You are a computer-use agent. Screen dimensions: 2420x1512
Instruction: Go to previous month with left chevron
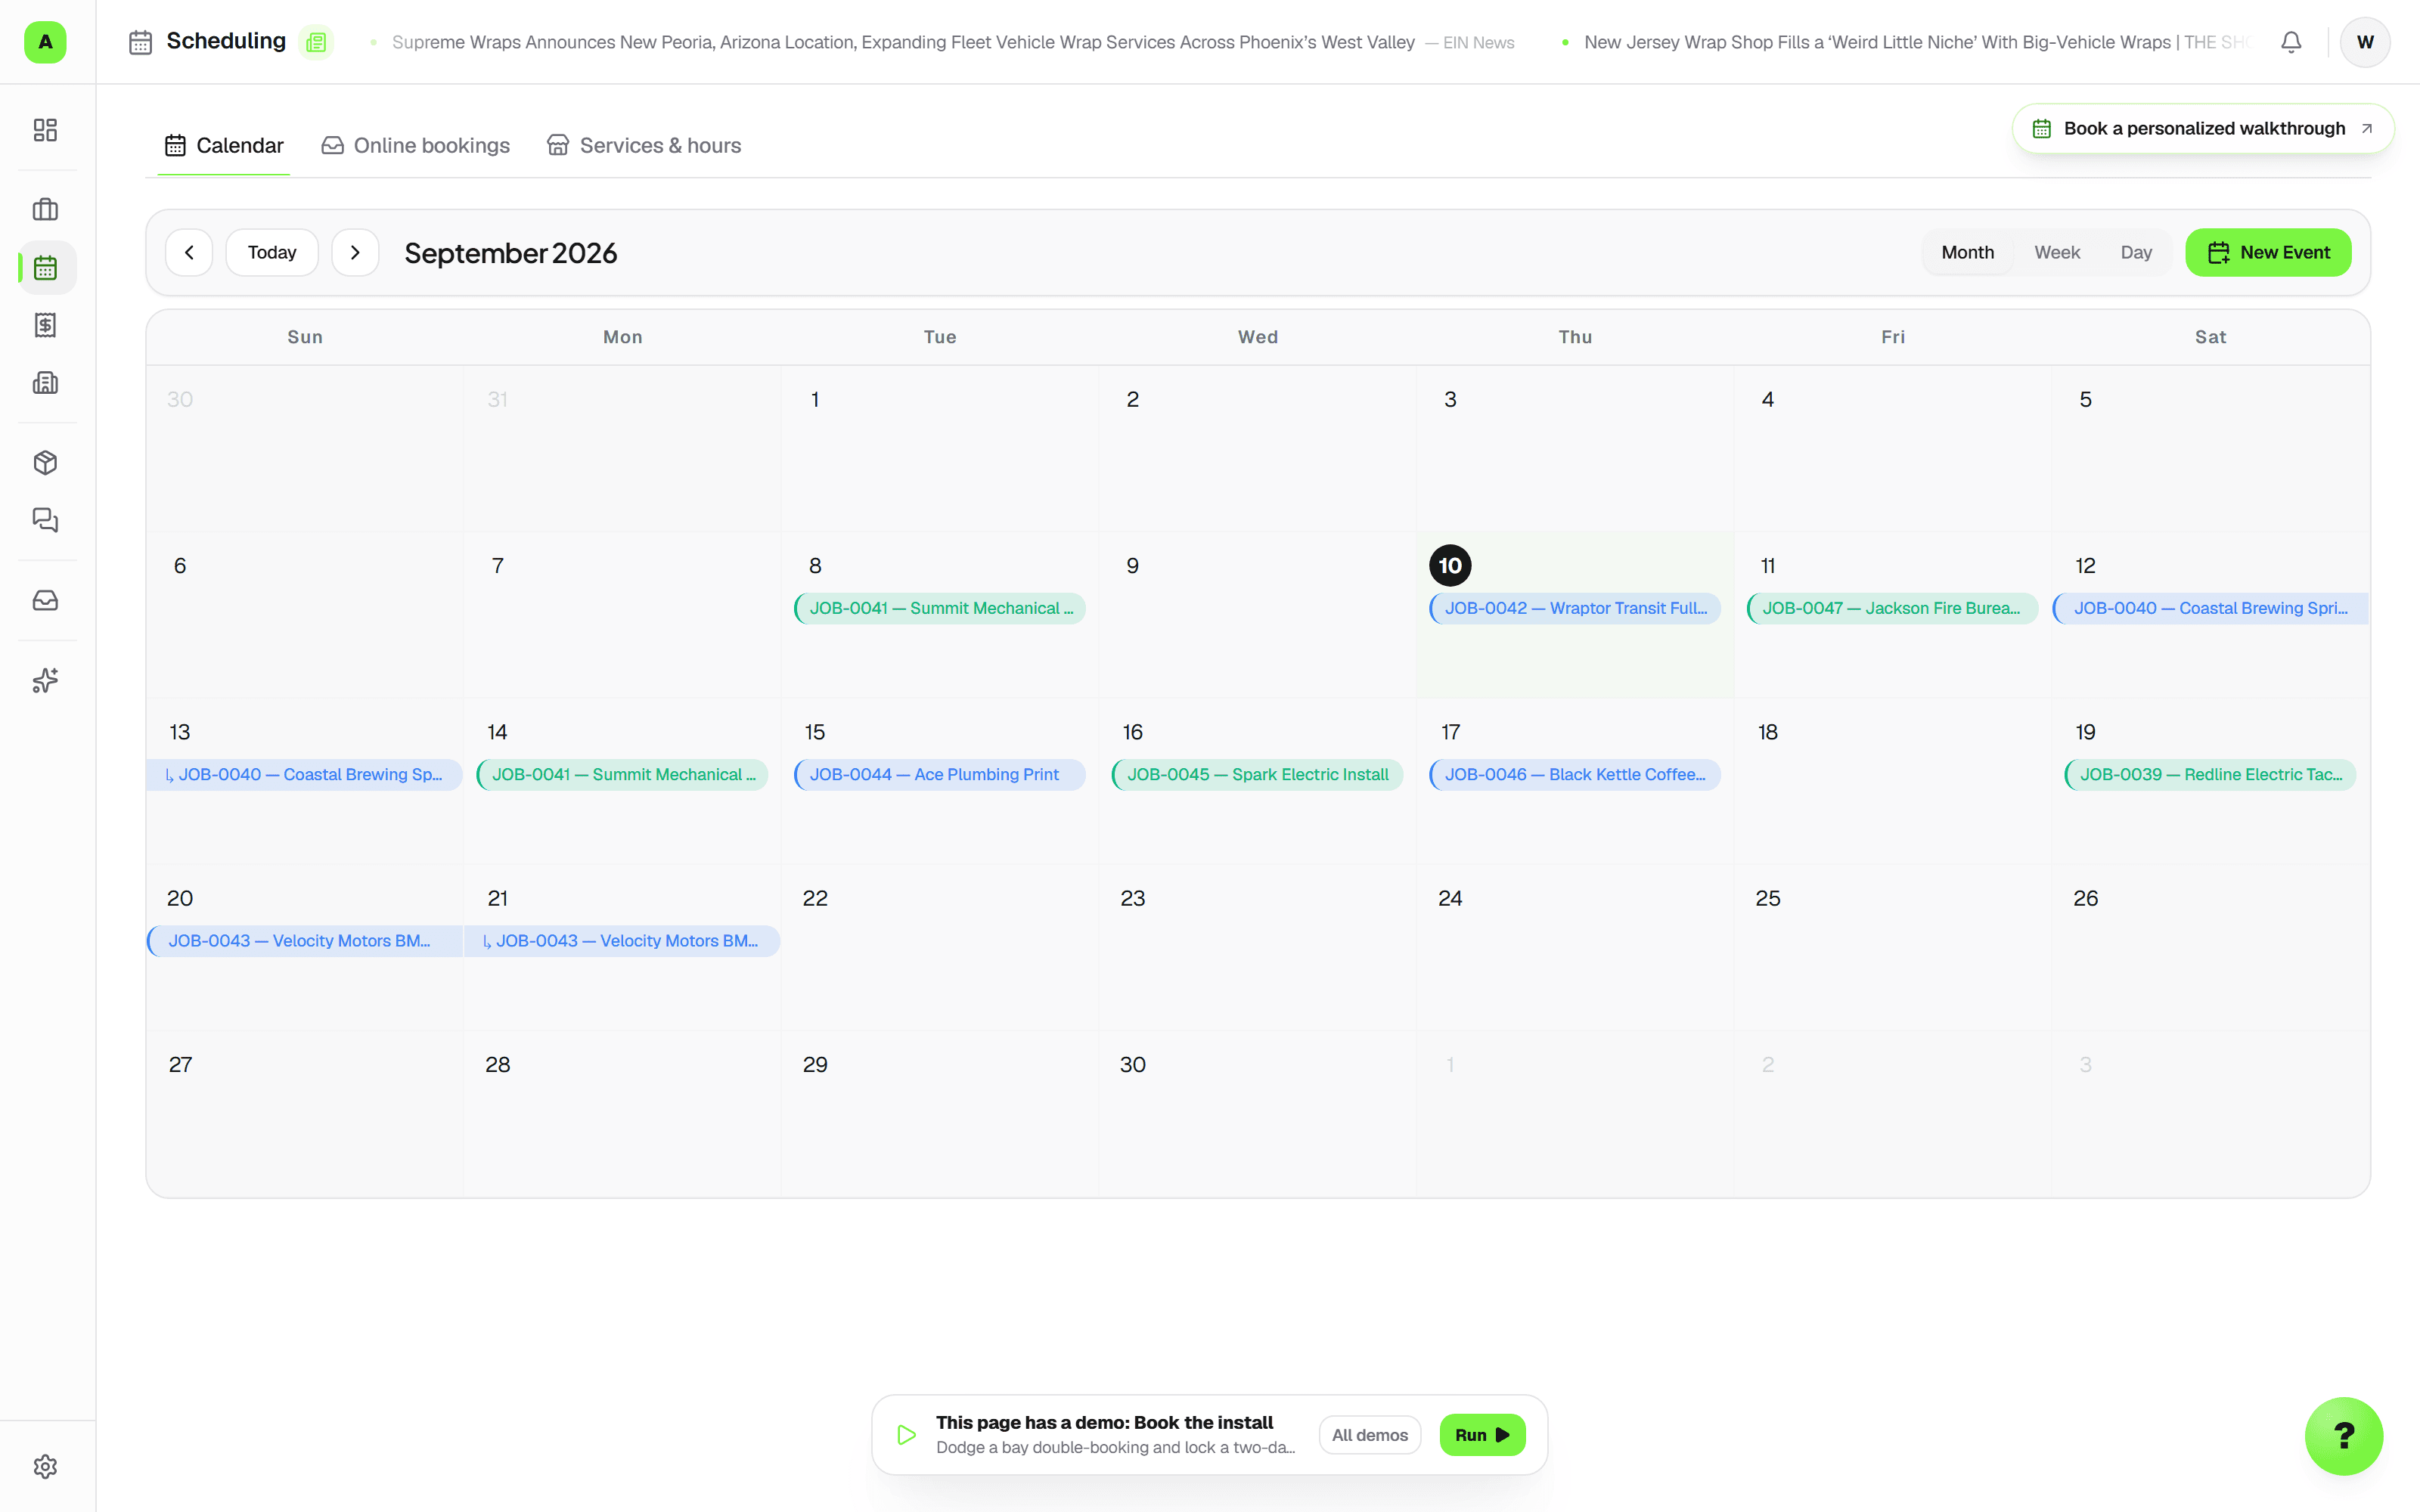pos(189,253)
